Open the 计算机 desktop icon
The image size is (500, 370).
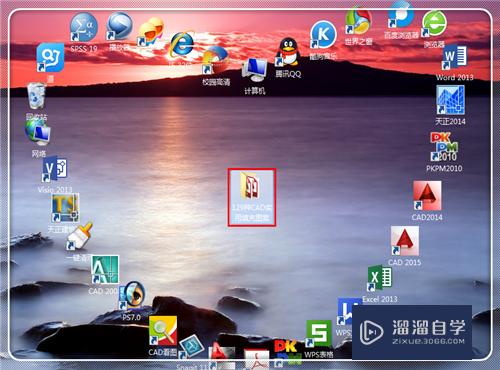[255, 70]
